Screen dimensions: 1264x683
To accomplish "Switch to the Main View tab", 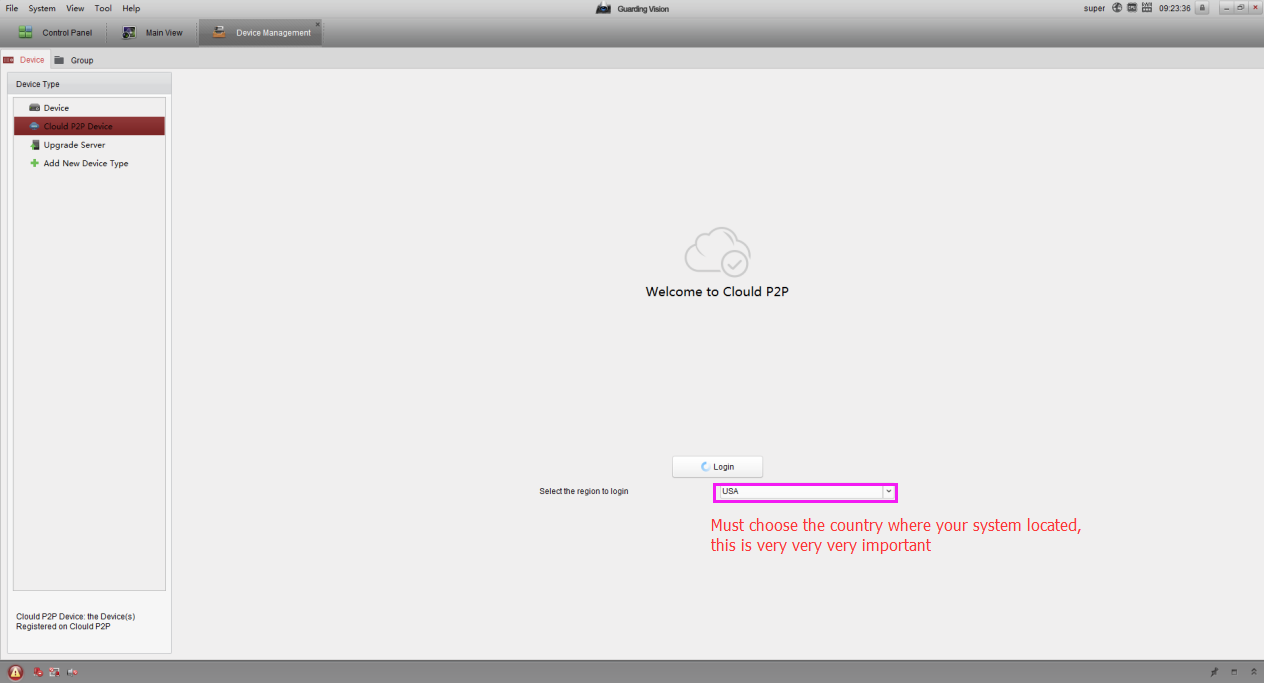I will pyautogui.click(x=152, y=32).
